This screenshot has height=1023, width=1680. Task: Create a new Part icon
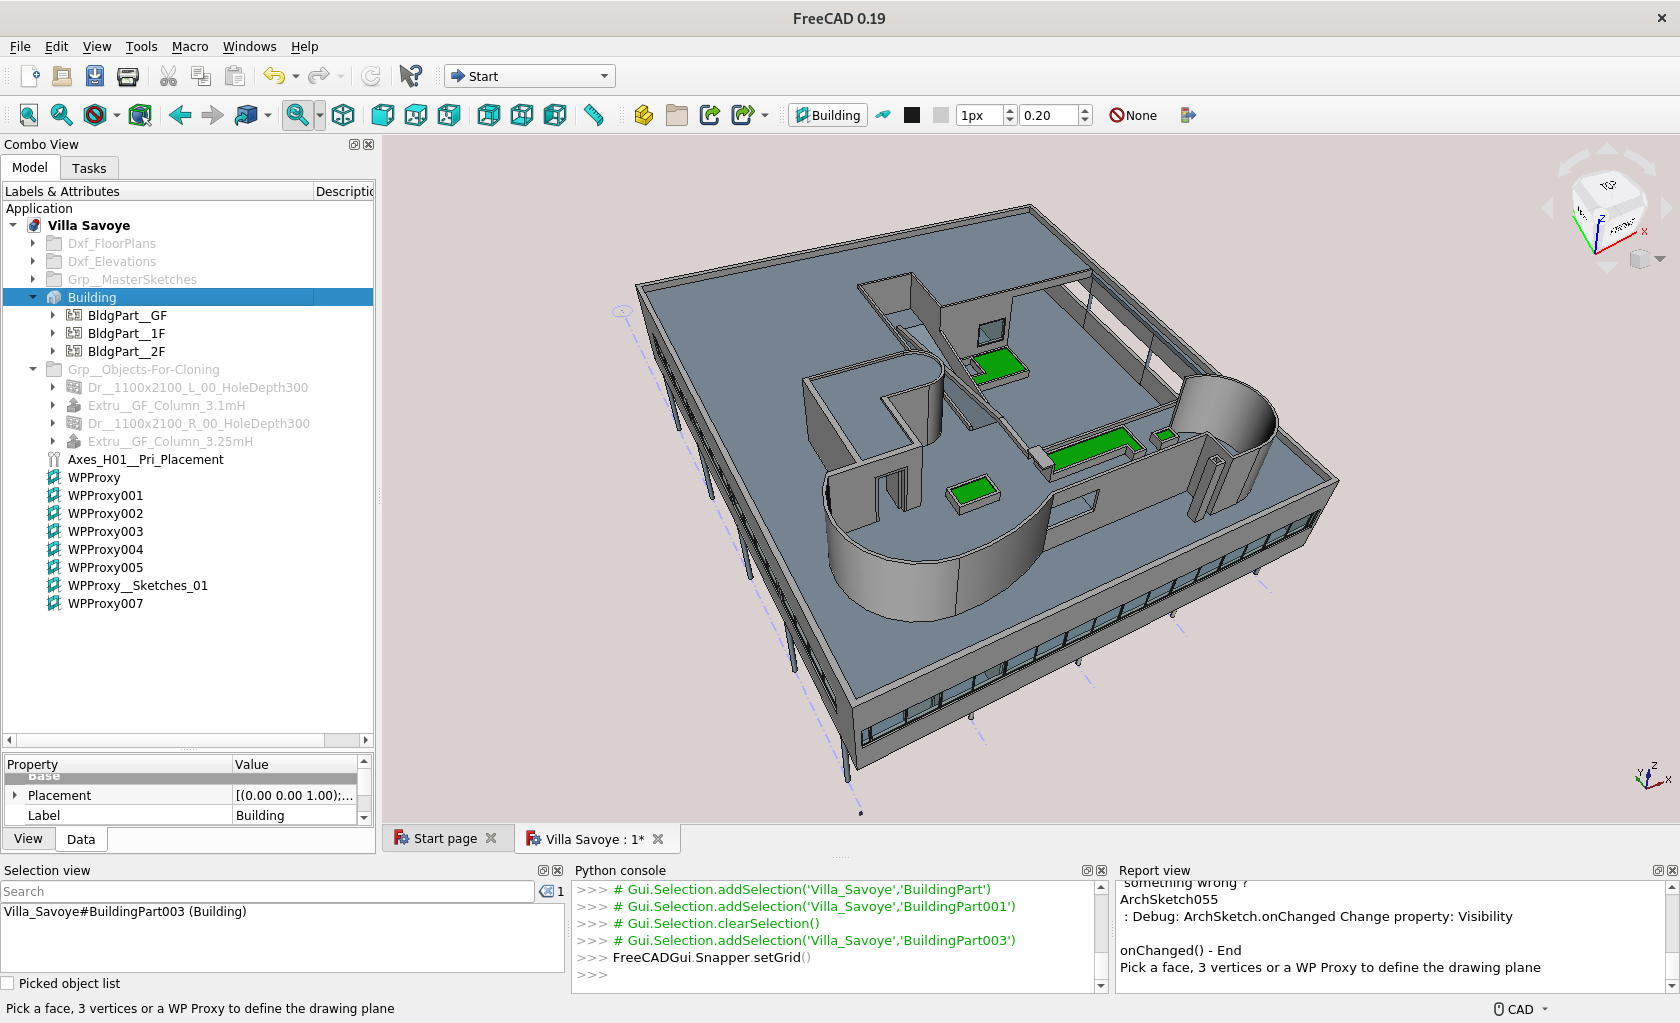tap(644, 115)
